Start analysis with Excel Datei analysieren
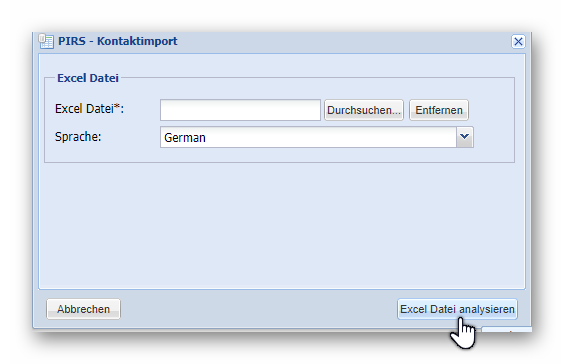The width and height of the screenshot is (564, 364). (x=457, y=309)
